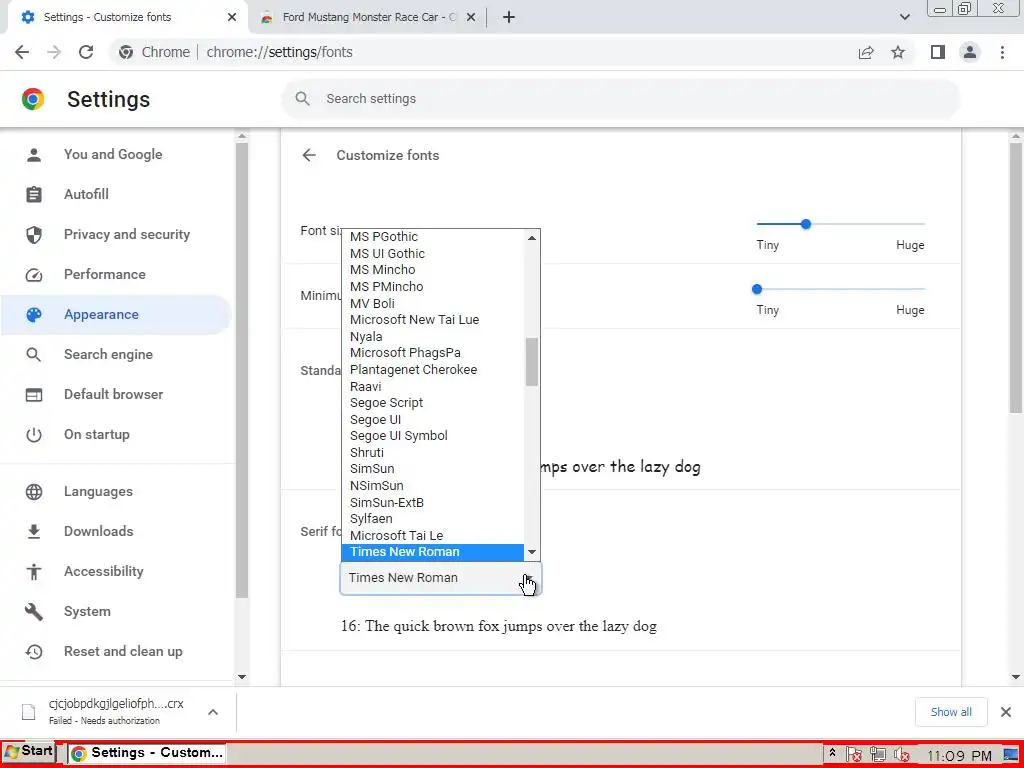The width and height of the screenshot is (1024, 768).
Task: Choose MS PMincho font option
Action: [x=433, y=287]
